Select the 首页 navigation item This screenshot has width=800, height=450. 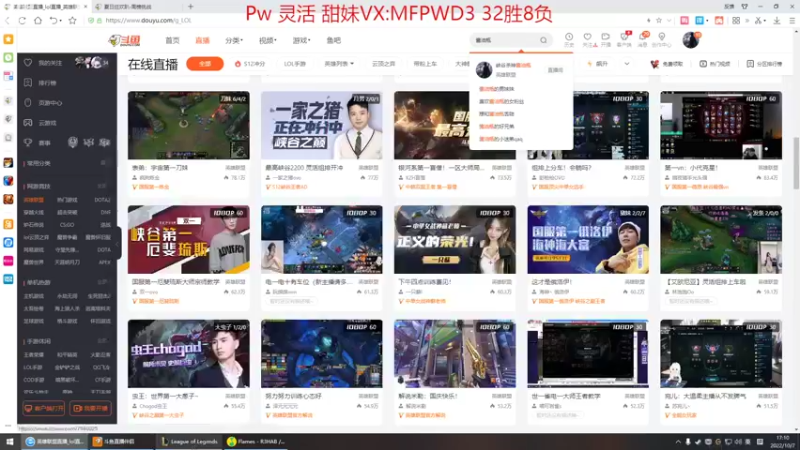point(172,40)
